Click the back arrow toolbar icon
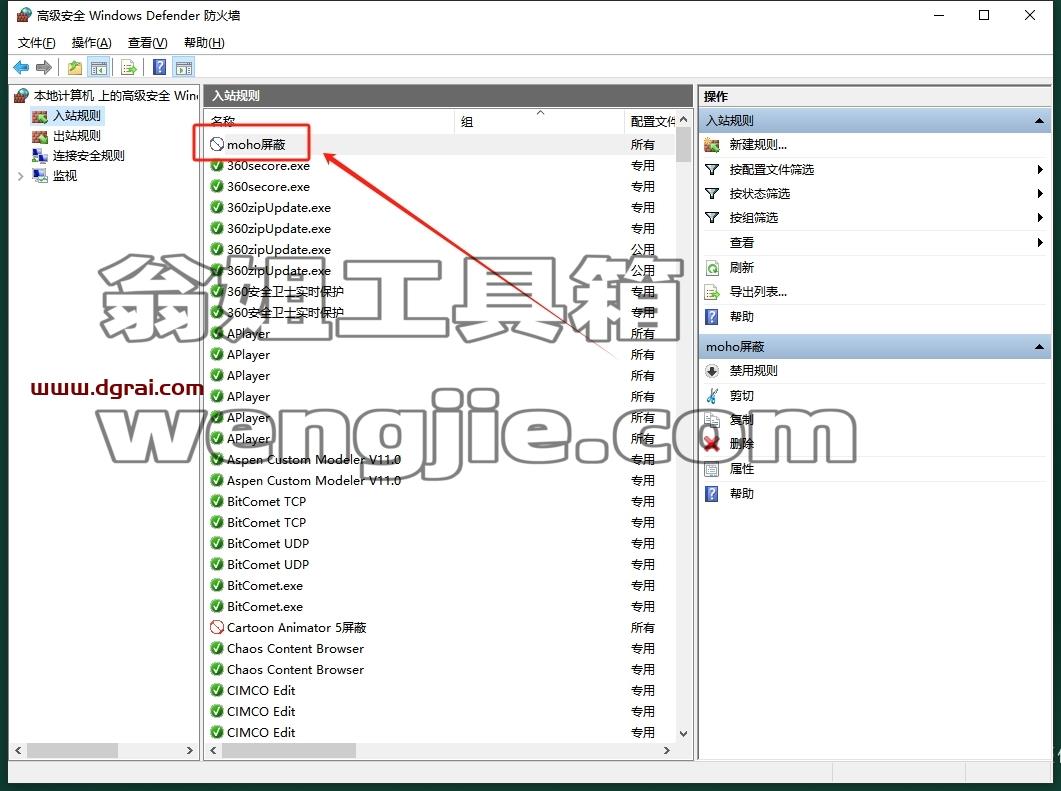The width and height of the screenshot is (1061, 791). point(21,67)
